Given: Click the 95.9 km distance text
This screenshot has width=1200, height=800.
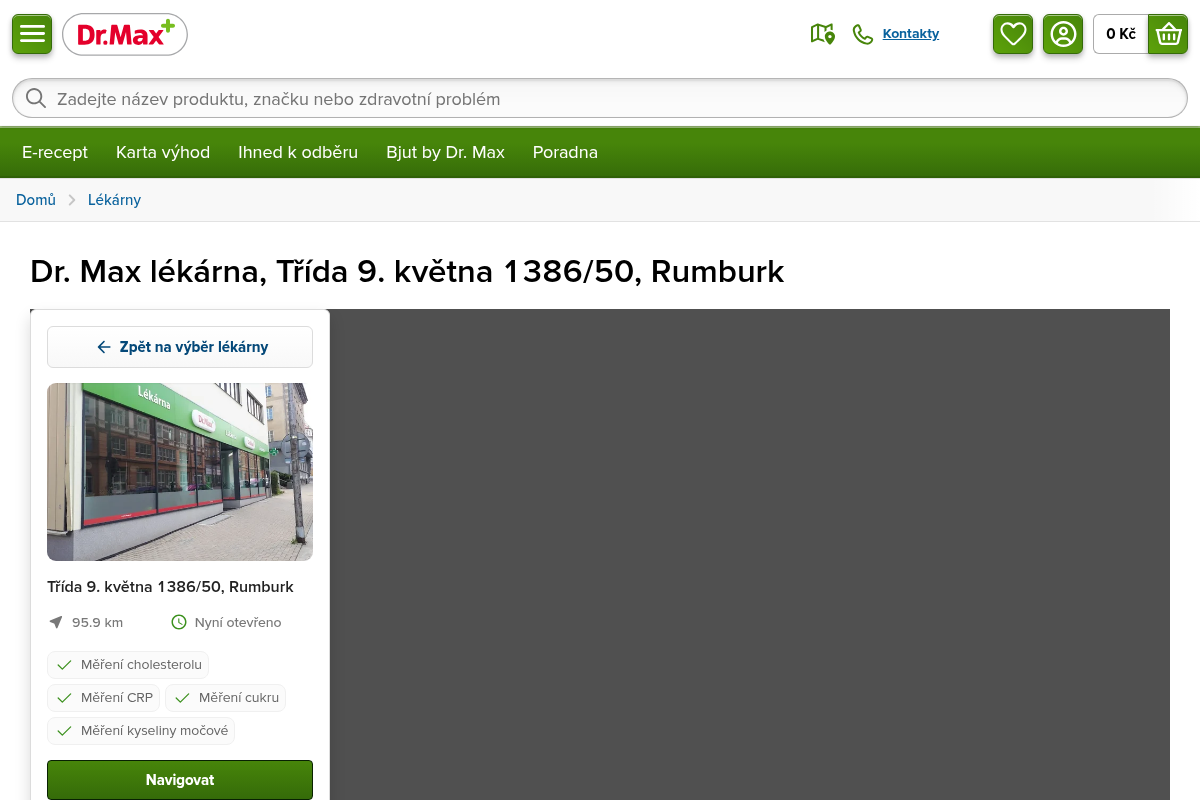Looking at the screenshot, I should 97,622.
